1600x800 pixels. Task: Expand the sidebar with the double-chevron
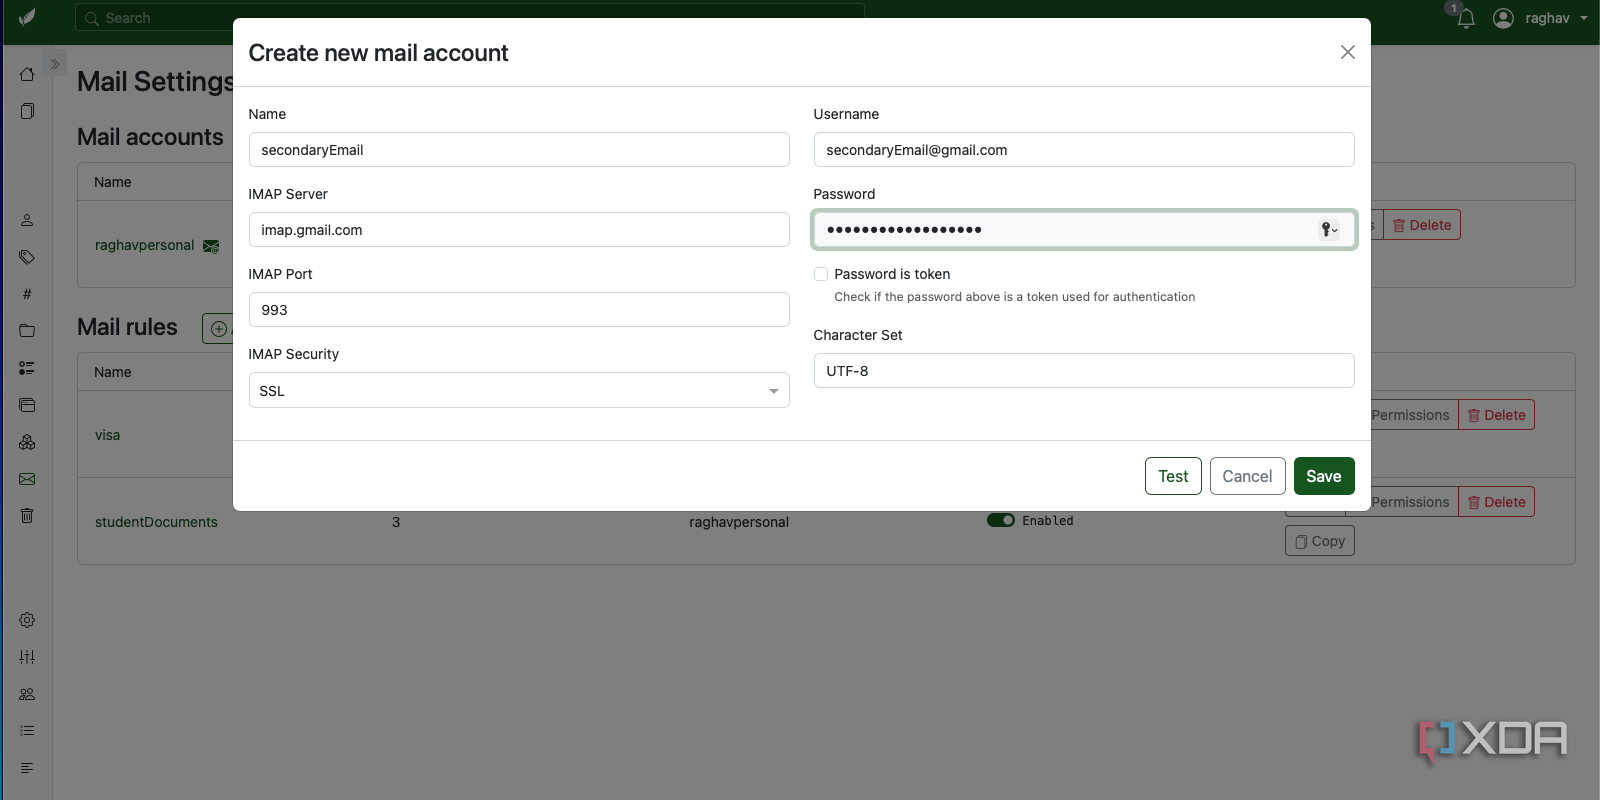point(55,64)
